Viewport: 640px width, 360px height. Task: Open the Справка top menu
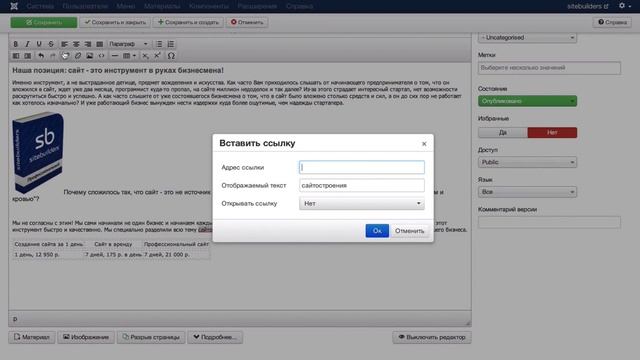(x=299, y=6)
